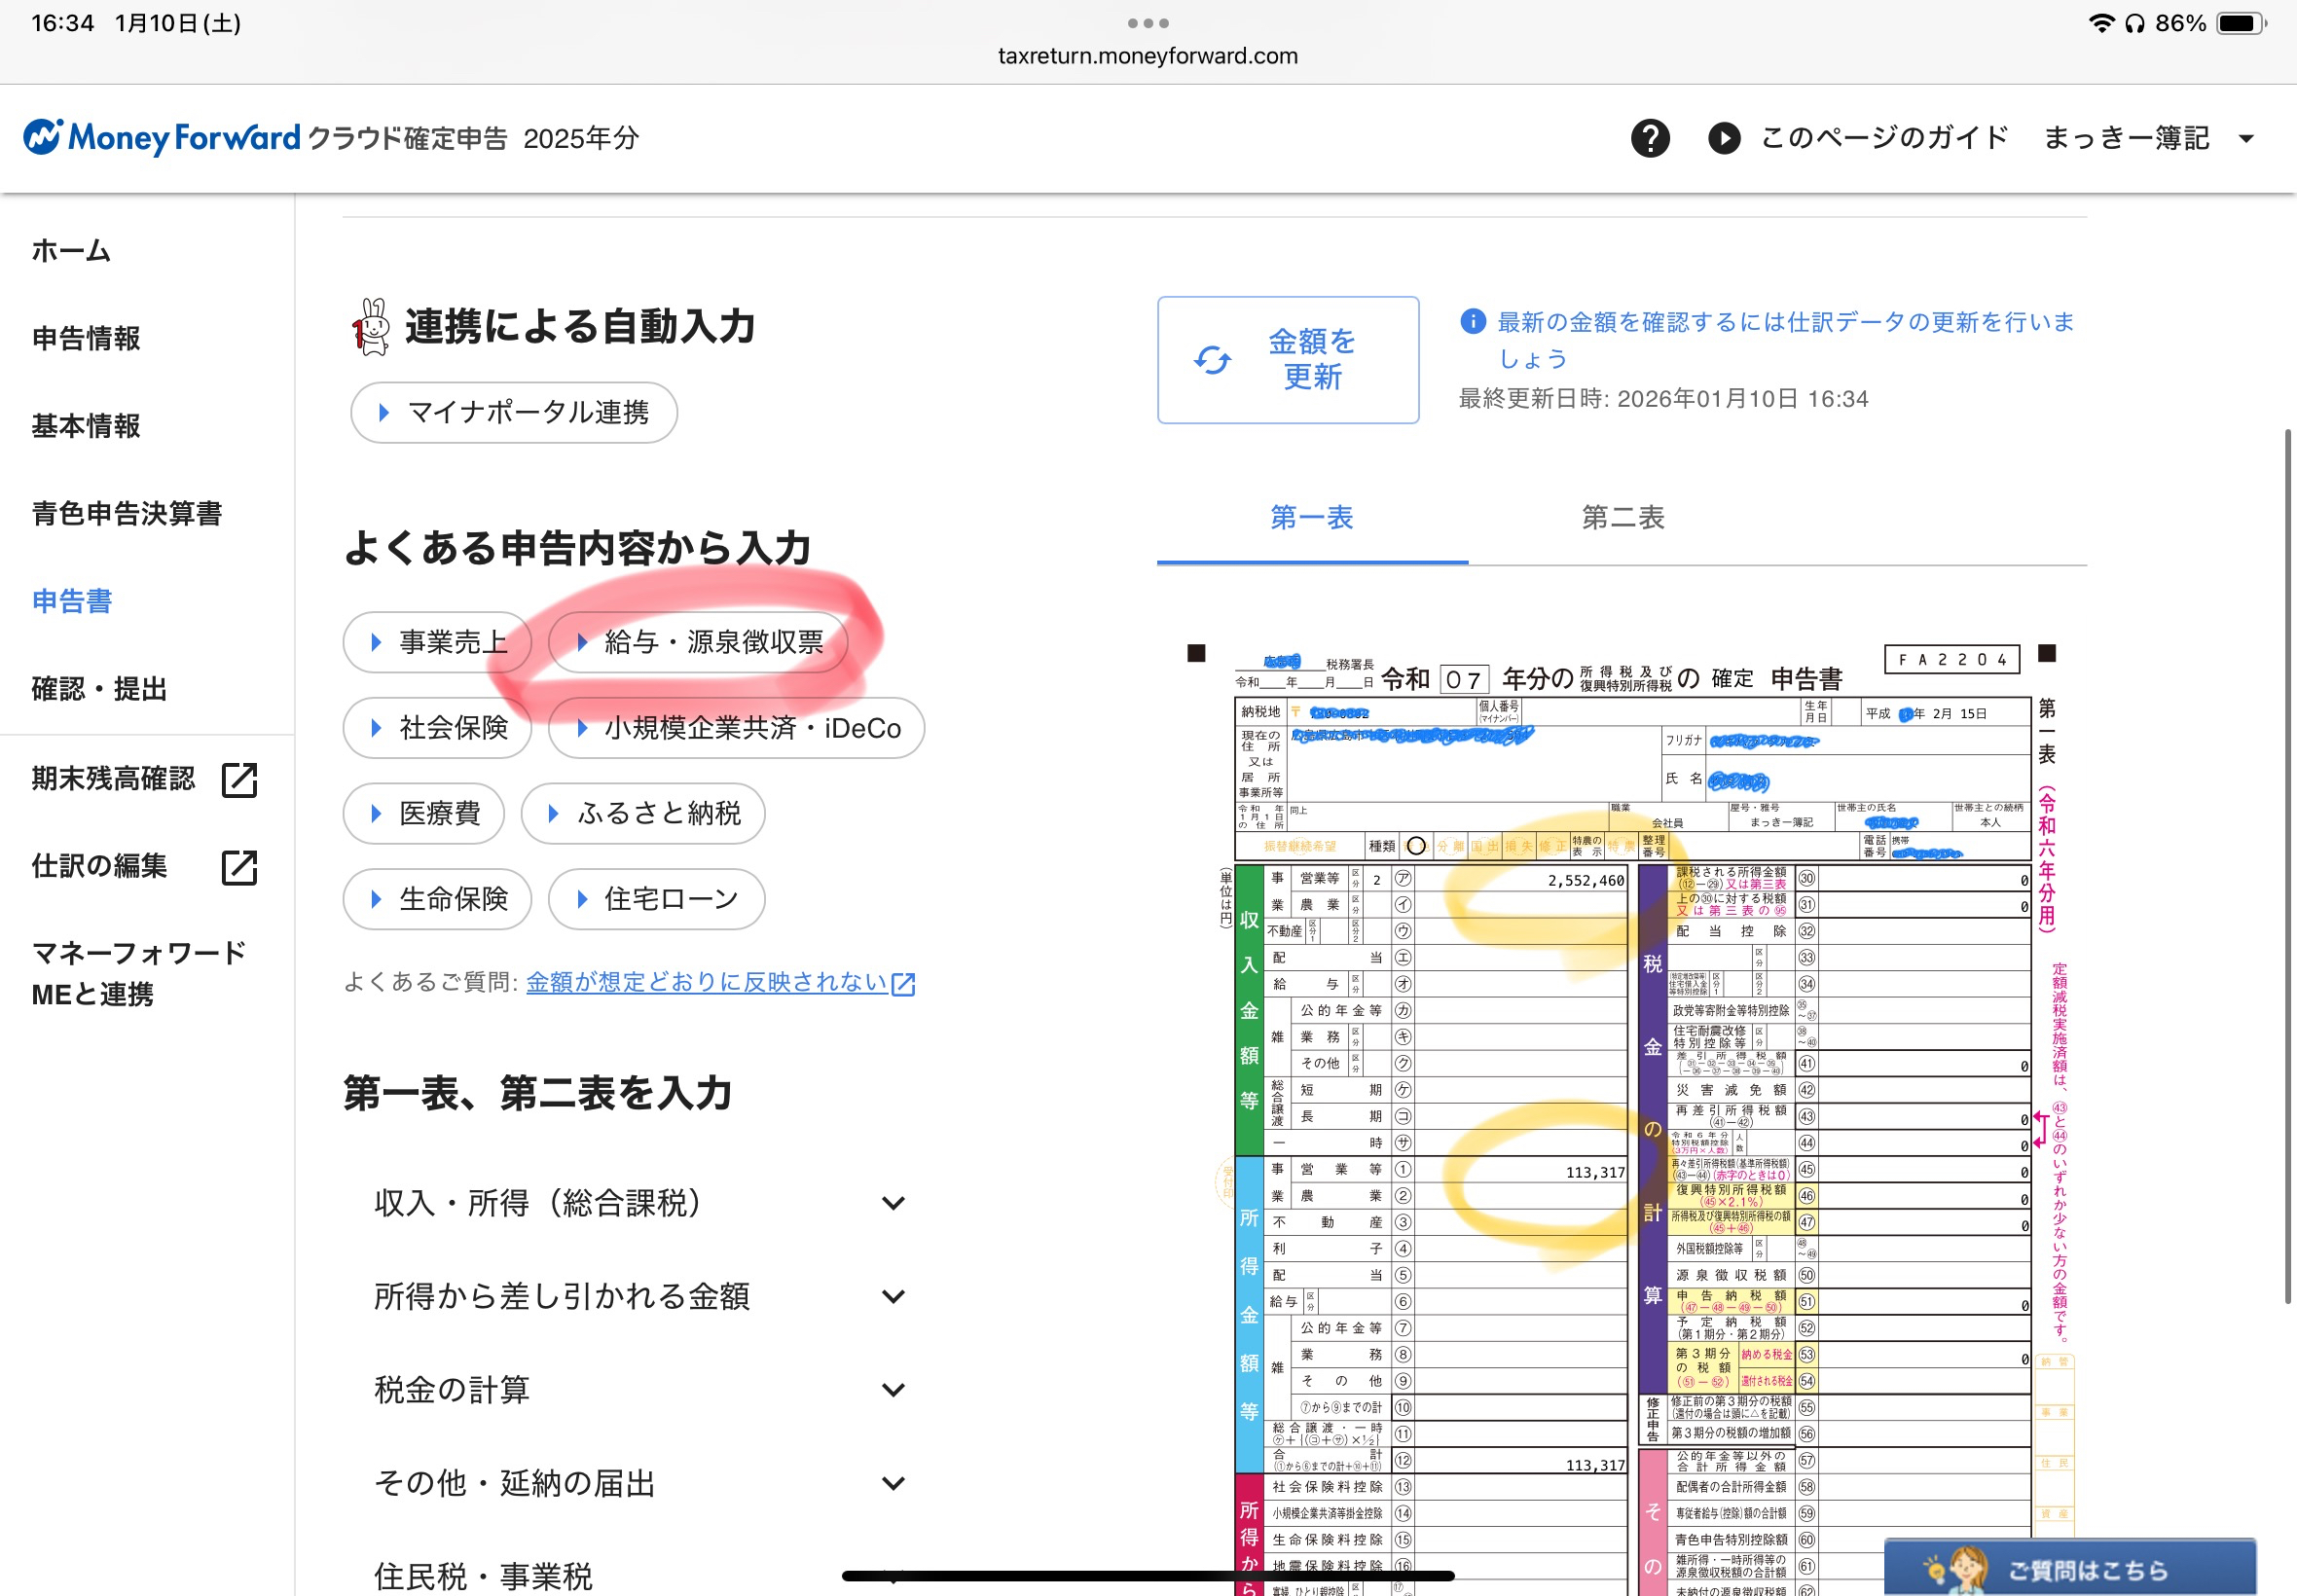Click external link icon after FAQ link
This screenshot has width=2297, height=1596.
(x=903, y=984)
